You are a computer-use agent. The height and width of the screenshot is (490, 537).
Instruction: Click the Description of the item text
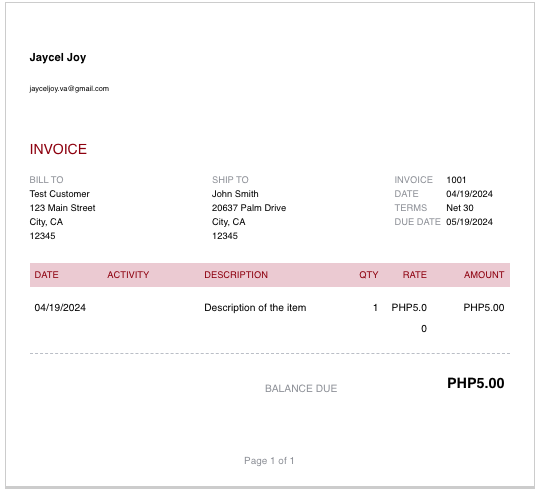(x=255, y=307)
